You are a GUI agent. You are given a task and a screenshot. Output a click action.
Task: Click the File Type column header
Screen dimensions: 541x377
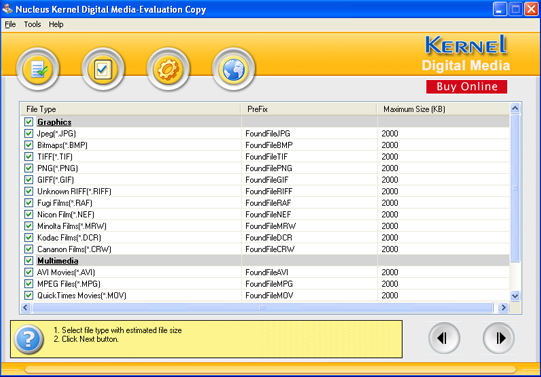tap(131, 109)
